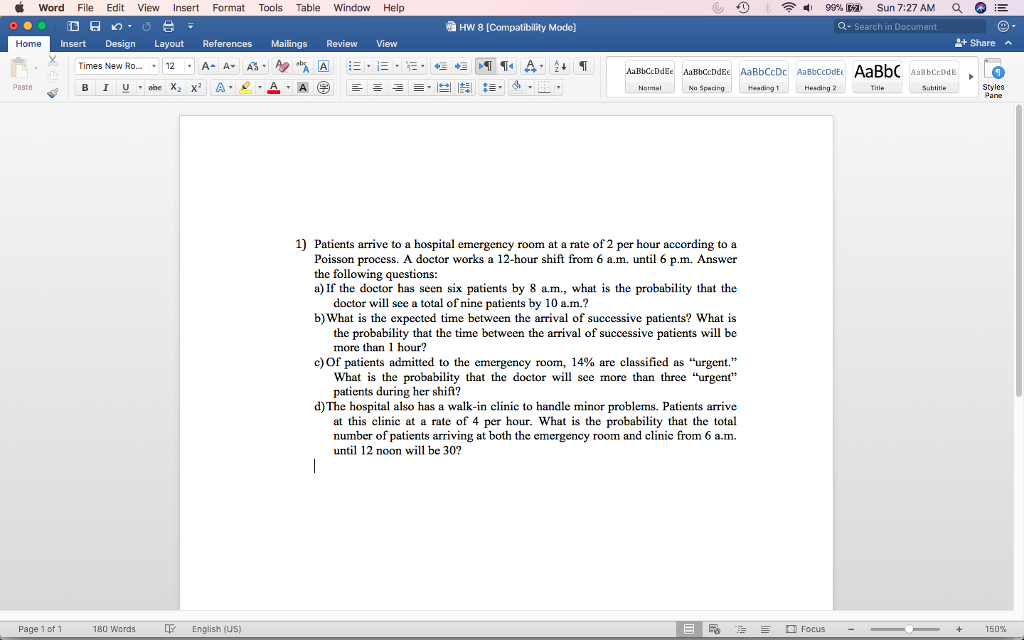This screenshot has height=640, width=1024.
Task: Click the Search in Document field
Action: (907, 26)
